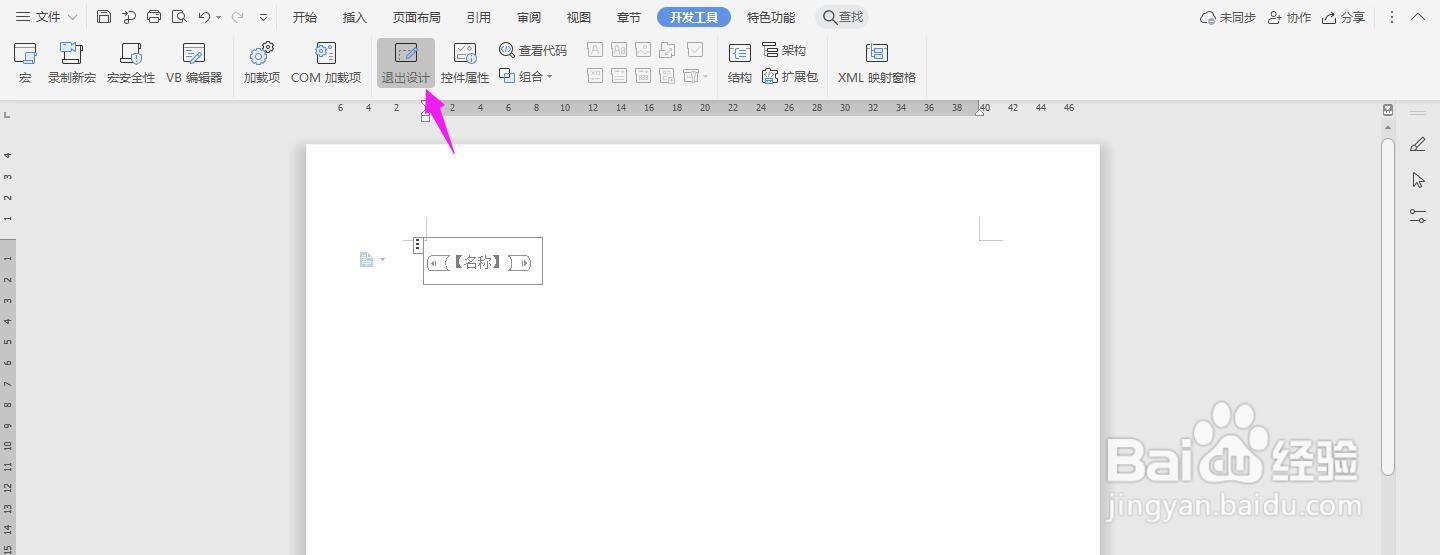Insert the date picker control
This screenshot has width=1440, height=555.
coord(644,75)
